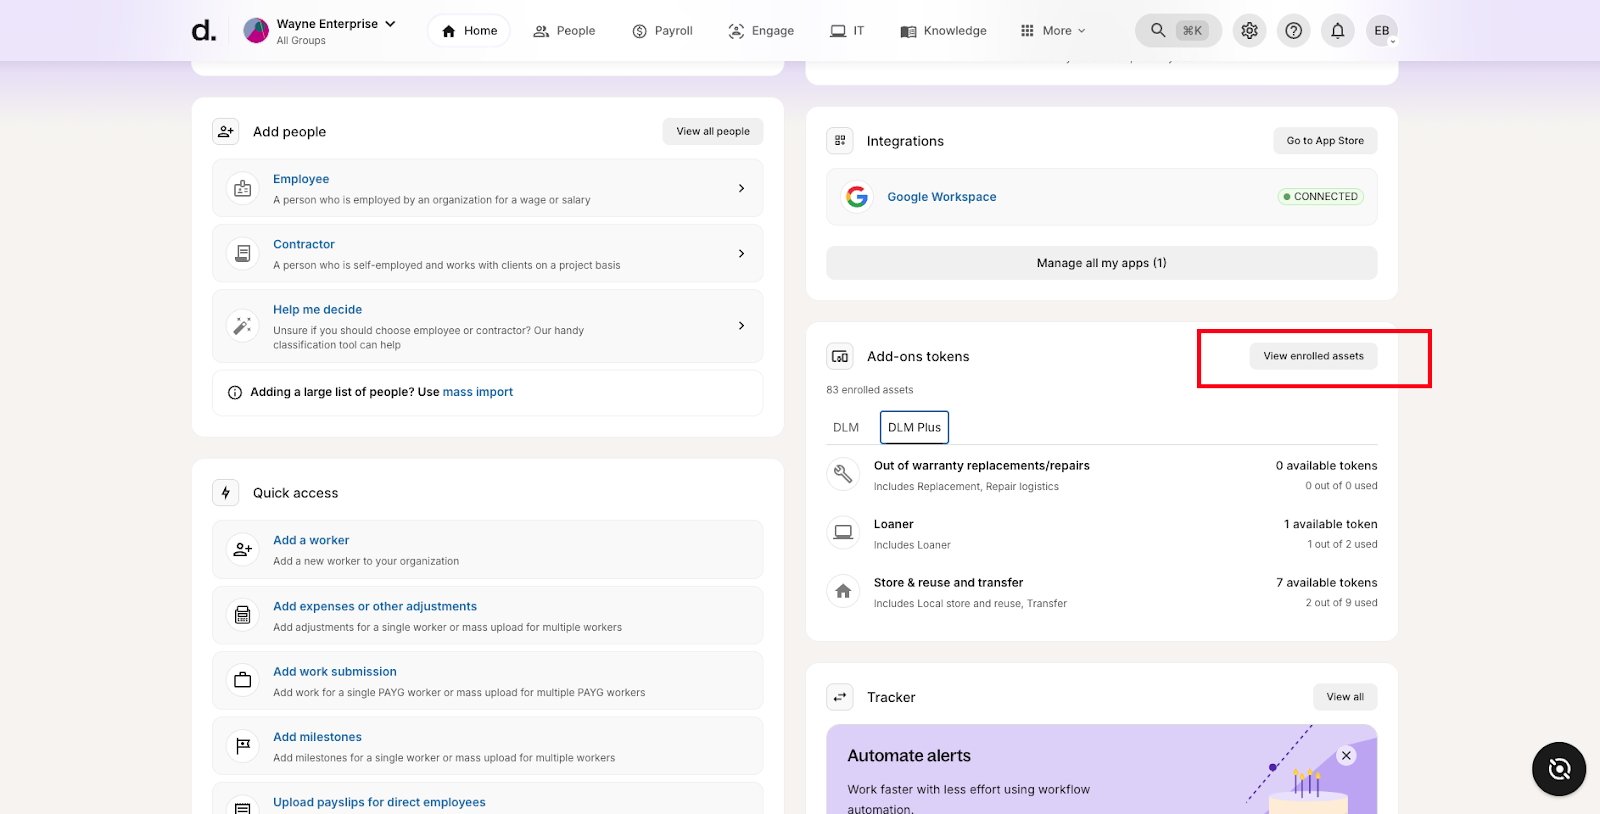
Task: Open the notifications bell
Action: tap(1337, 31)
